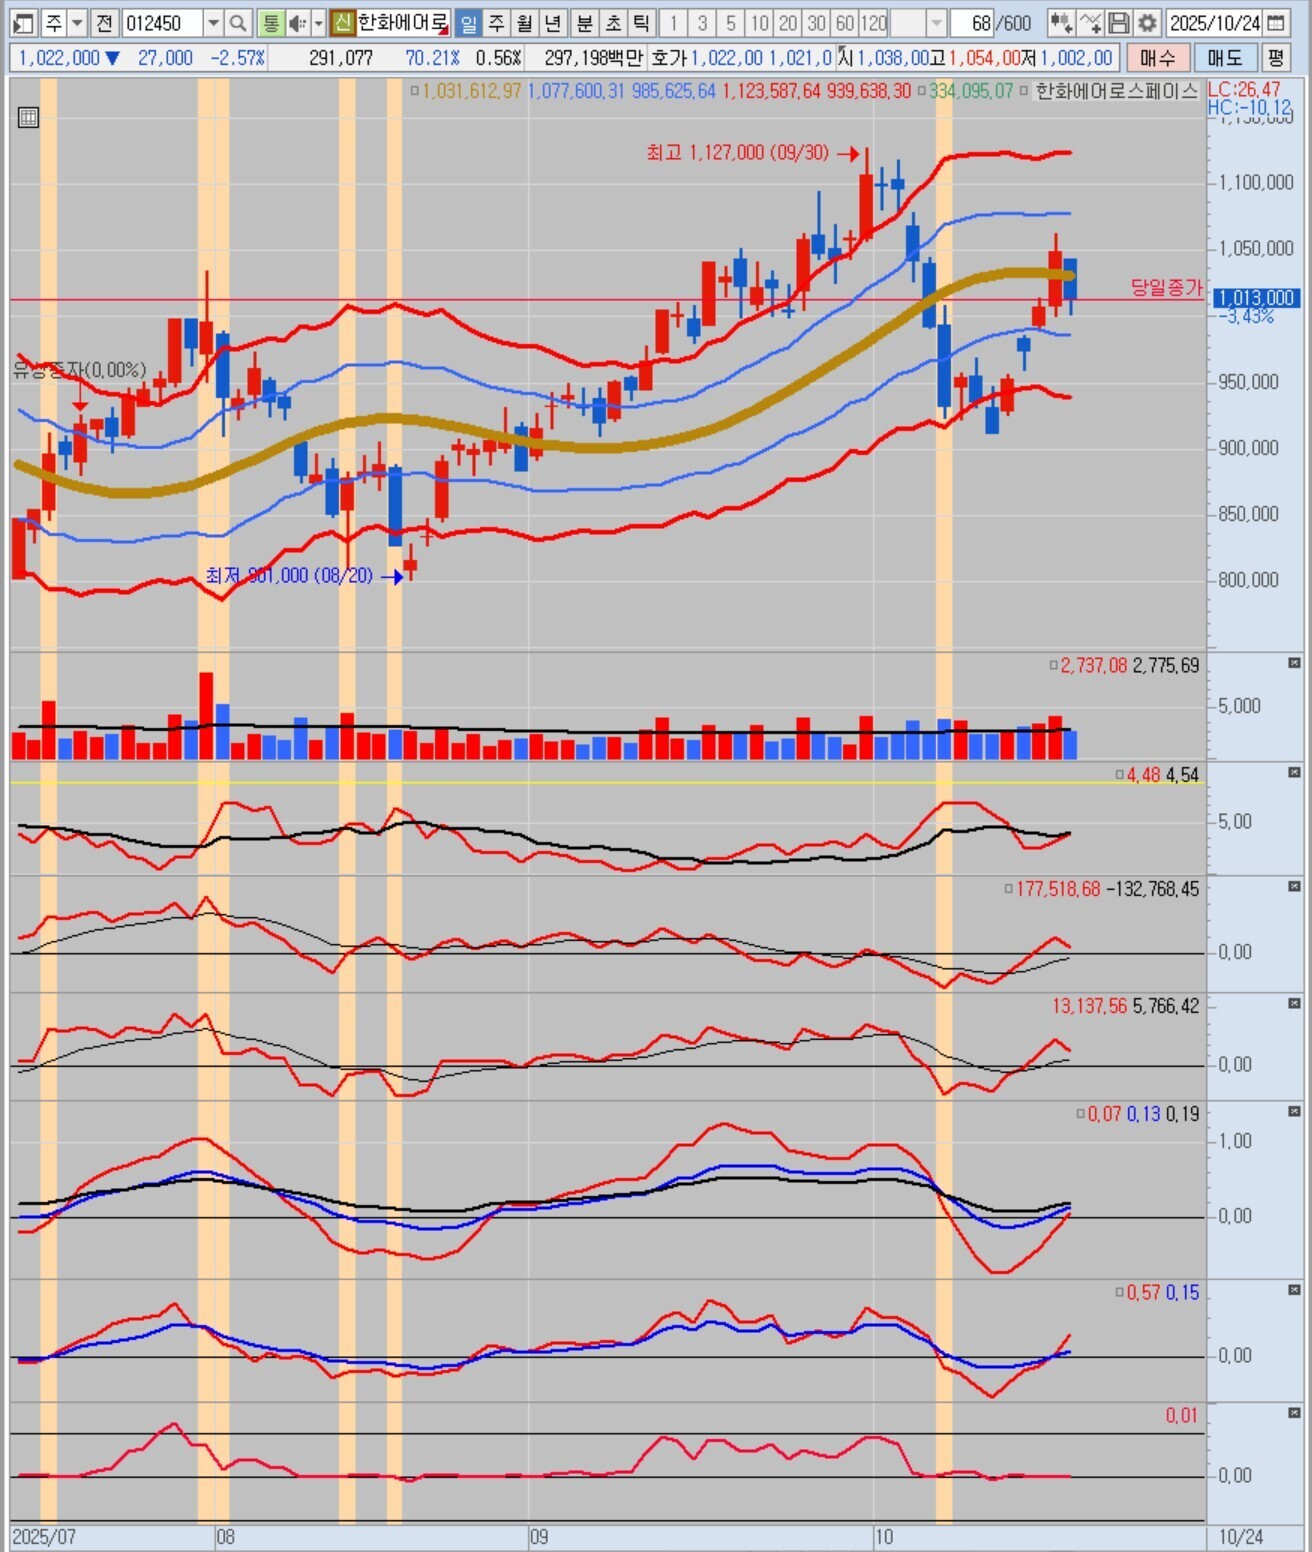Click the save chart floppy icon

point(1119,23)
